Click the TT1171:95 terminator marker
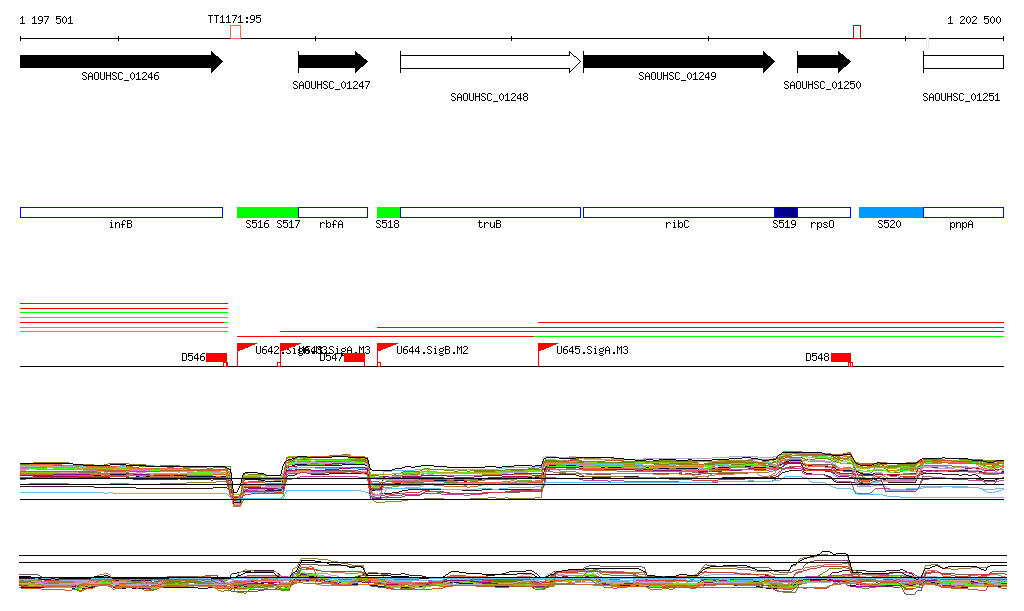The image size is (1024, 611). pyautogui.click(x=235, y=32)
